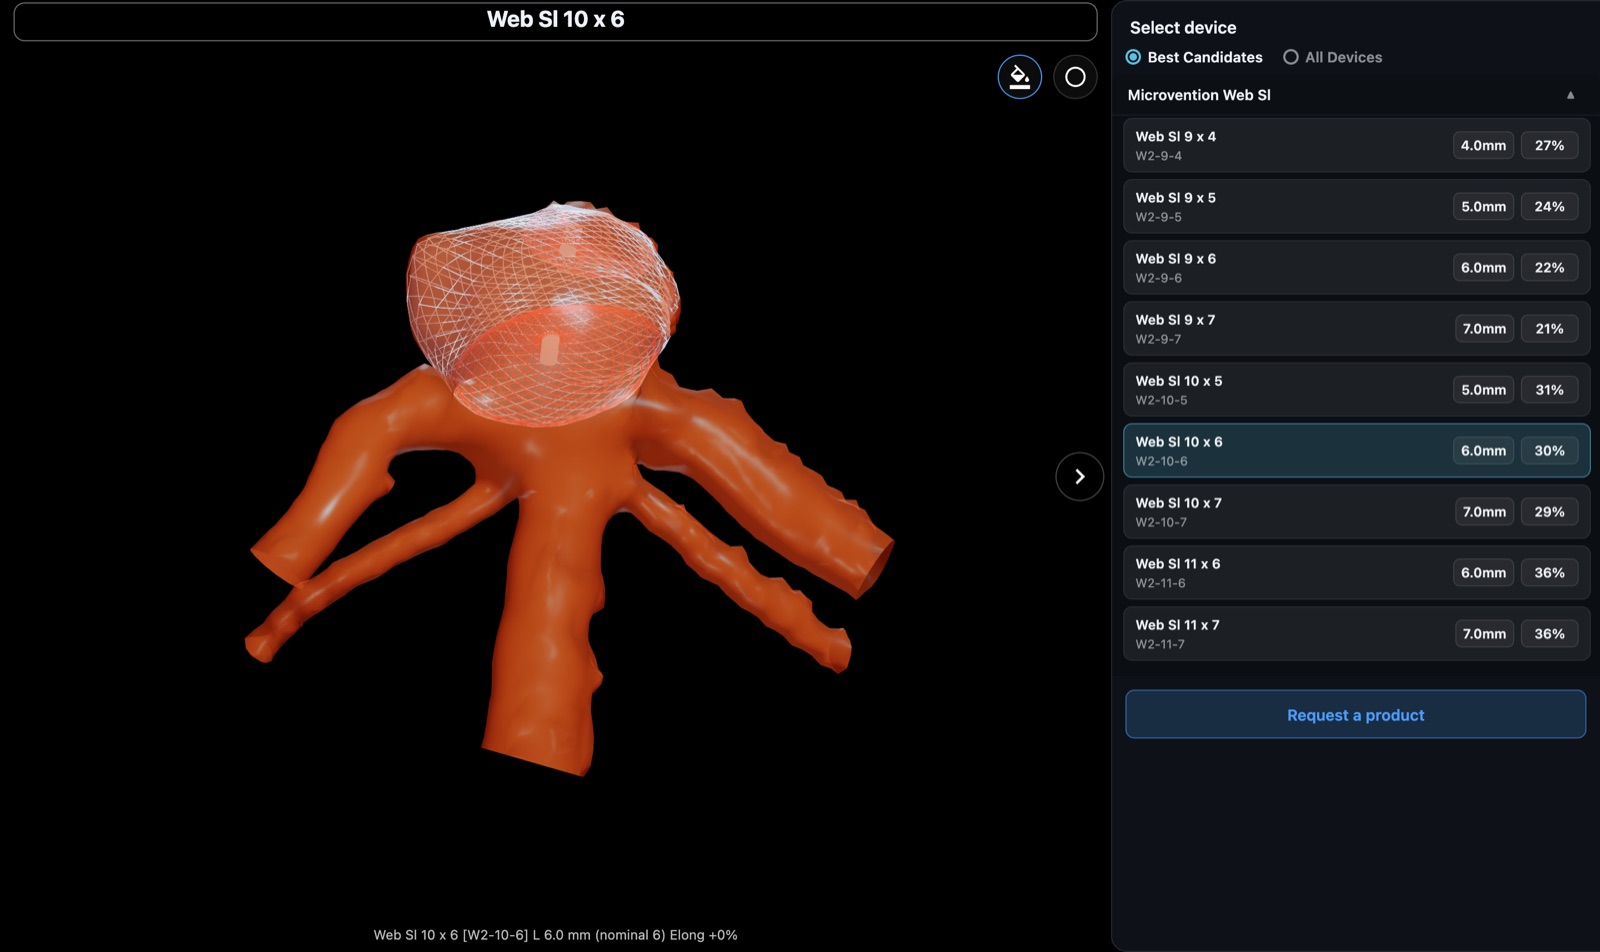Click the Select device heading

click(x=1183, y=28)
